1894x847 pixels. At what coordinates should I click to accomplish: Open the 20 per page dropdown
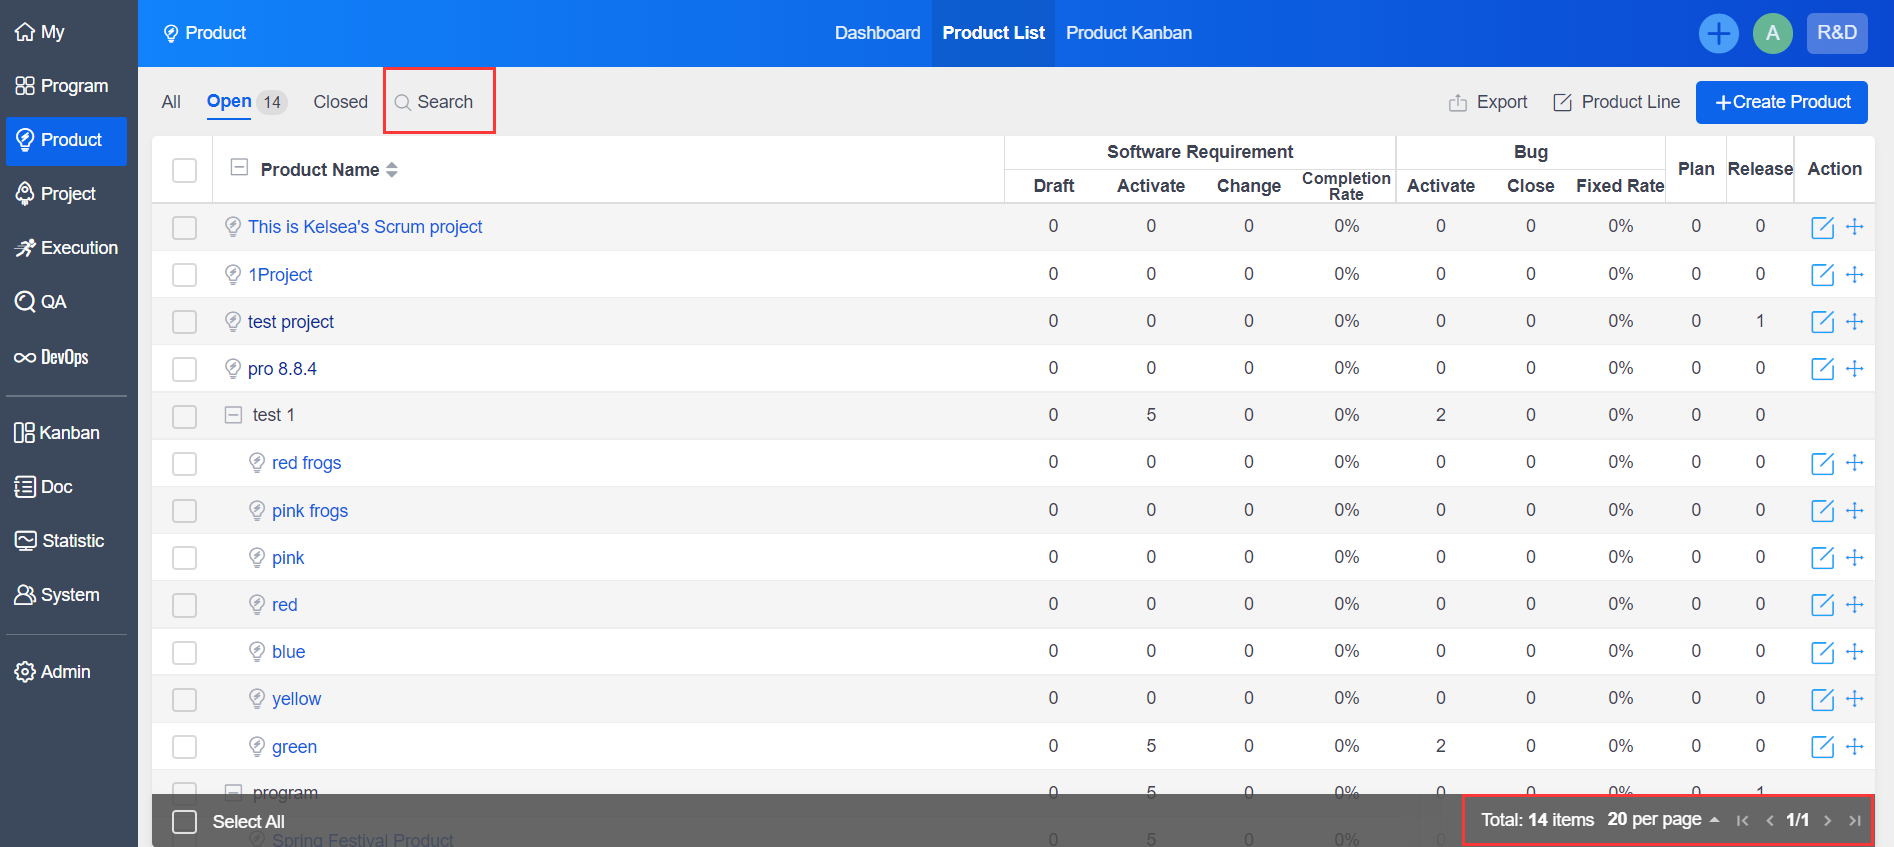tap(1662, 820)
